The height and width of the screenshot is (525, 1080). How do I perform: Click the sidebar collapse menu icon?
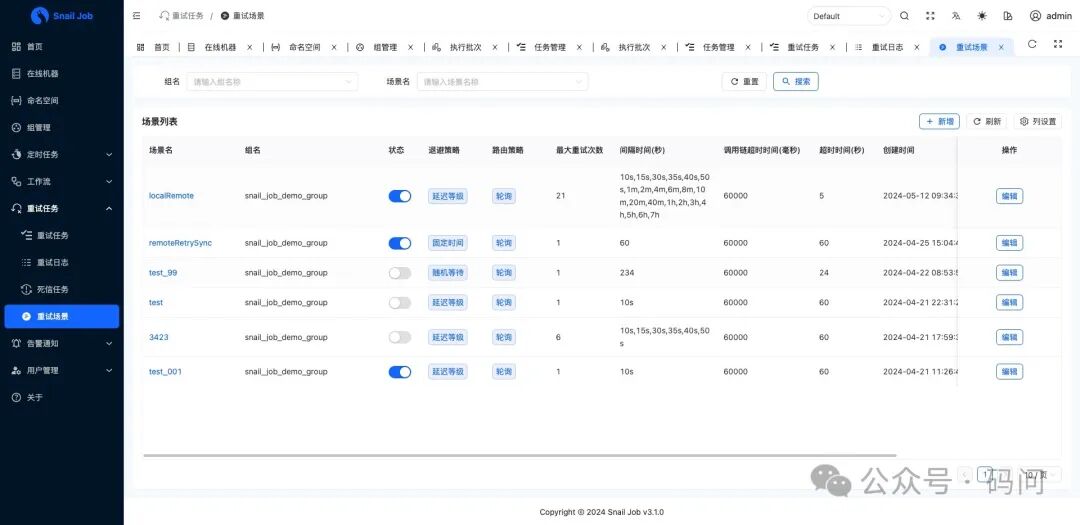click(x=136, y=16)
